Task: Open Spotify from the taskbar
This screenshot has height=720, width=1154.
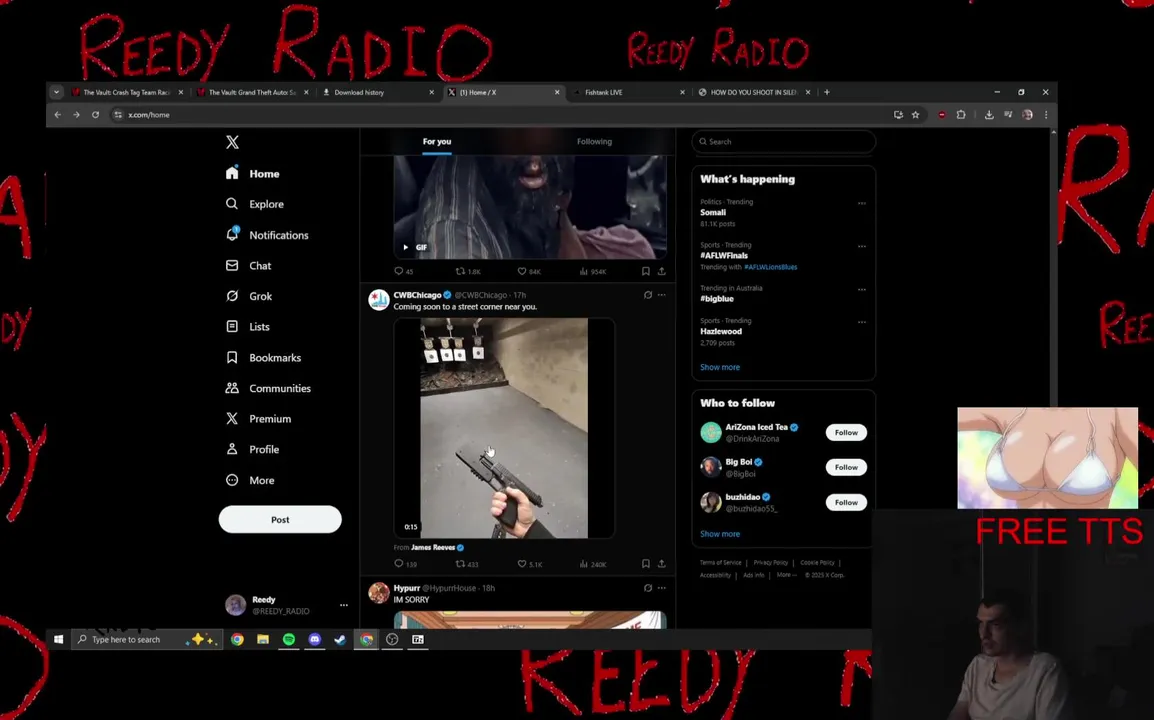Action: tap(288, 640)
